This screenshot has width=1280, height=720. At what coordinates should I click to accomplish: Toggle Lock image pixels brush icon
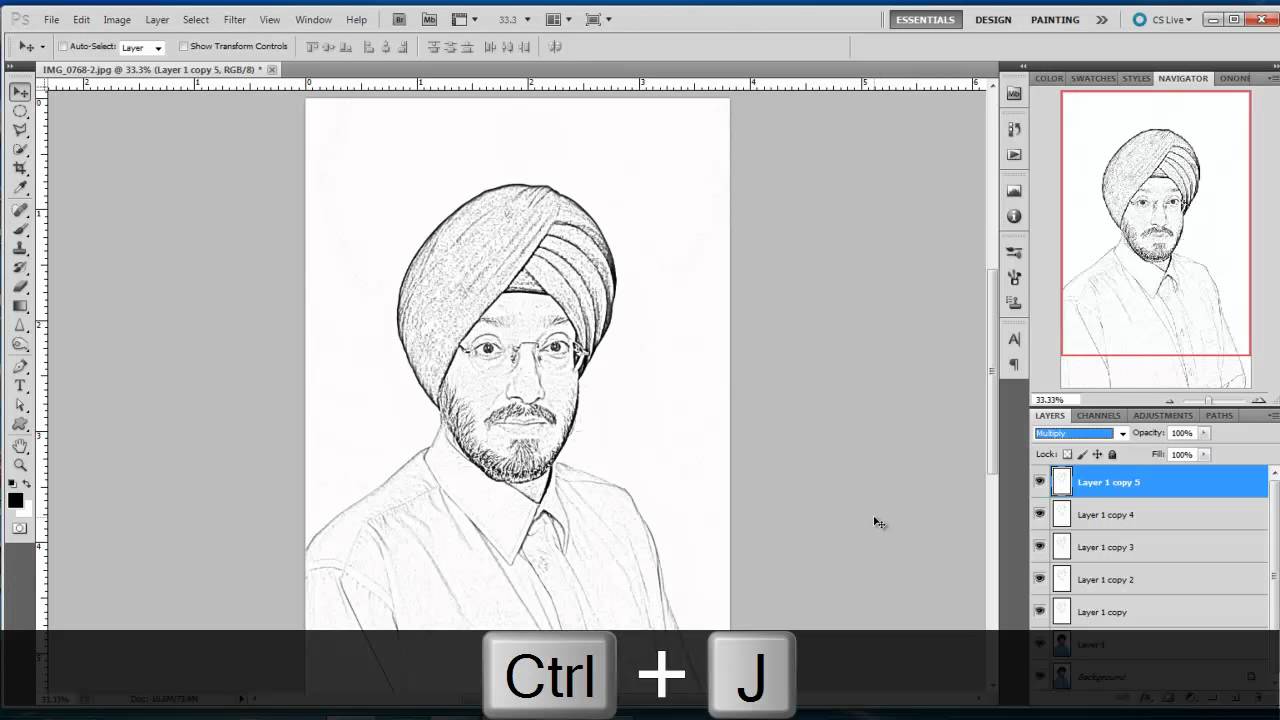point(1082,454)
